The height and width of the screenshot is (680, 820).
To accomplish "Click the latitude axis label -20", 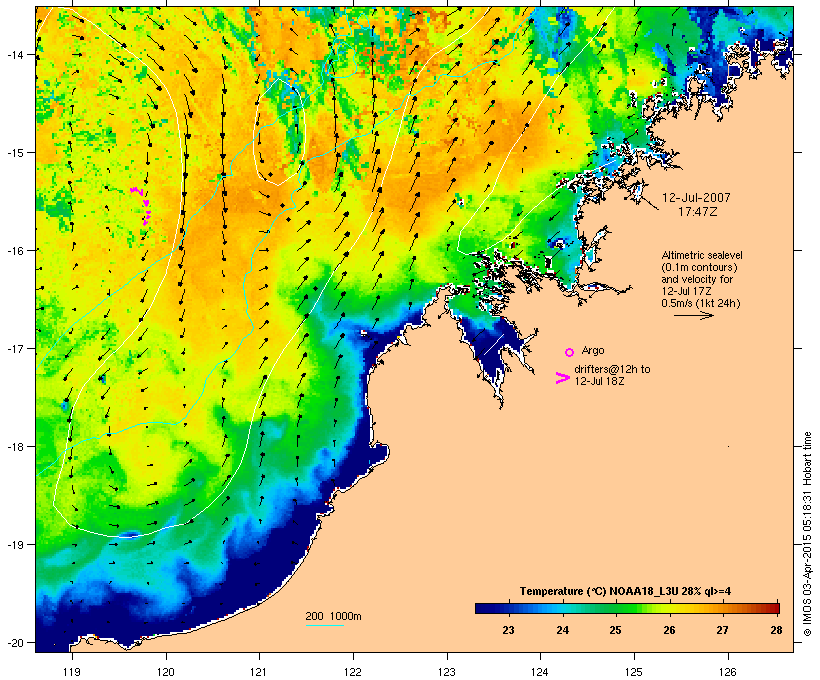I will [x=15, y=643].
